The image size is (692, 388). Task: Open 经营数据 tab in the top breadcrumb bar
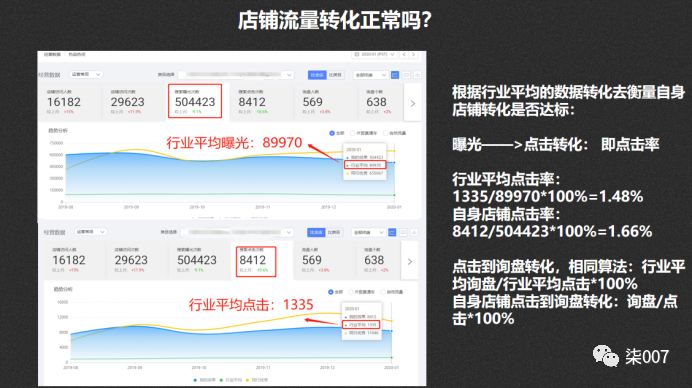tap(52, 54)
